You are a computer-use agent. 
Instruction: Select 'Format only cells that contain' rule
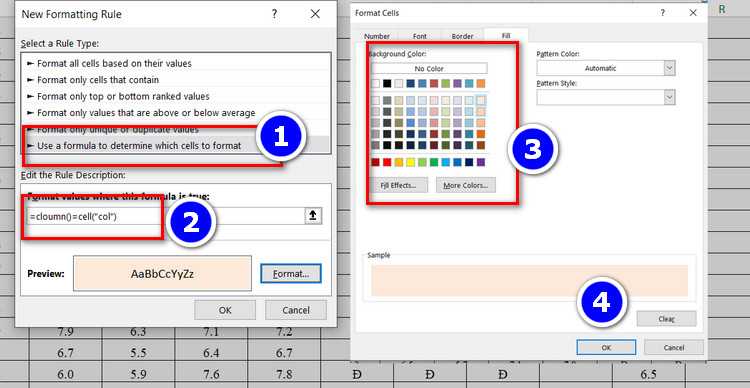click(176, 80)
